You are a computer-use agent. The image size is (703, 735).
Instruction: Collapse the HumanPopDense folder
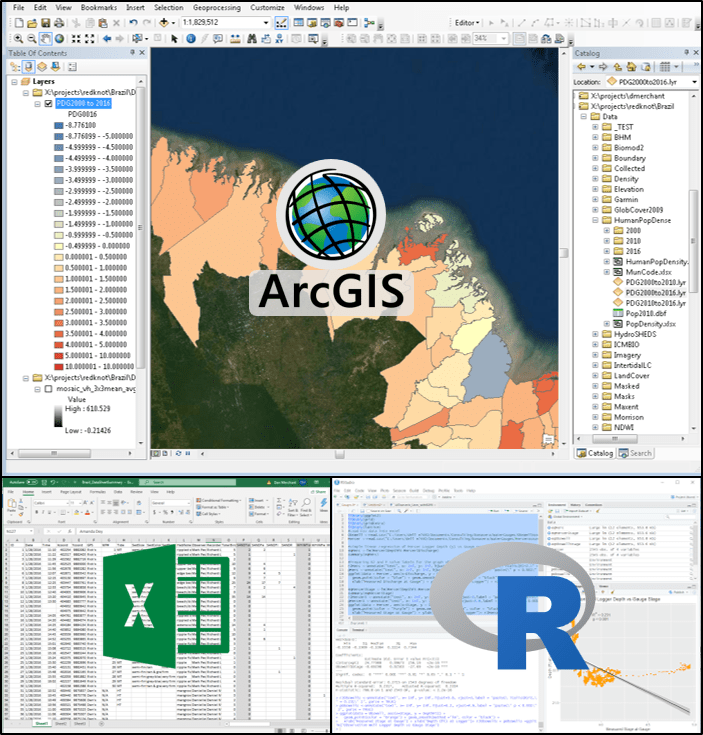[594, 218]
